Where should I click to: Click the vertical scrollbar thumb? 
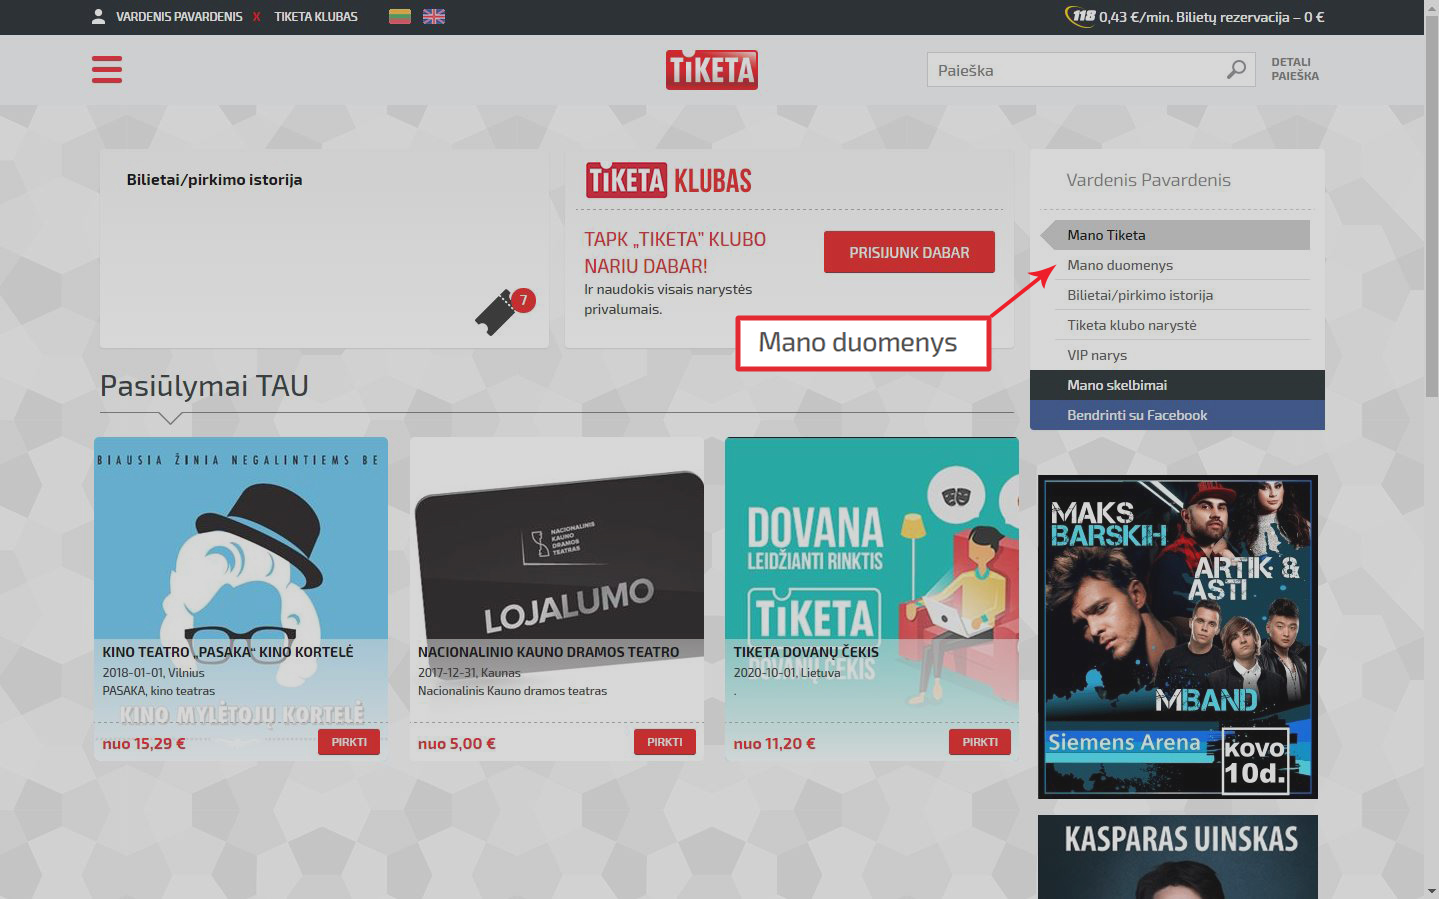click(x=1431, y=207)
